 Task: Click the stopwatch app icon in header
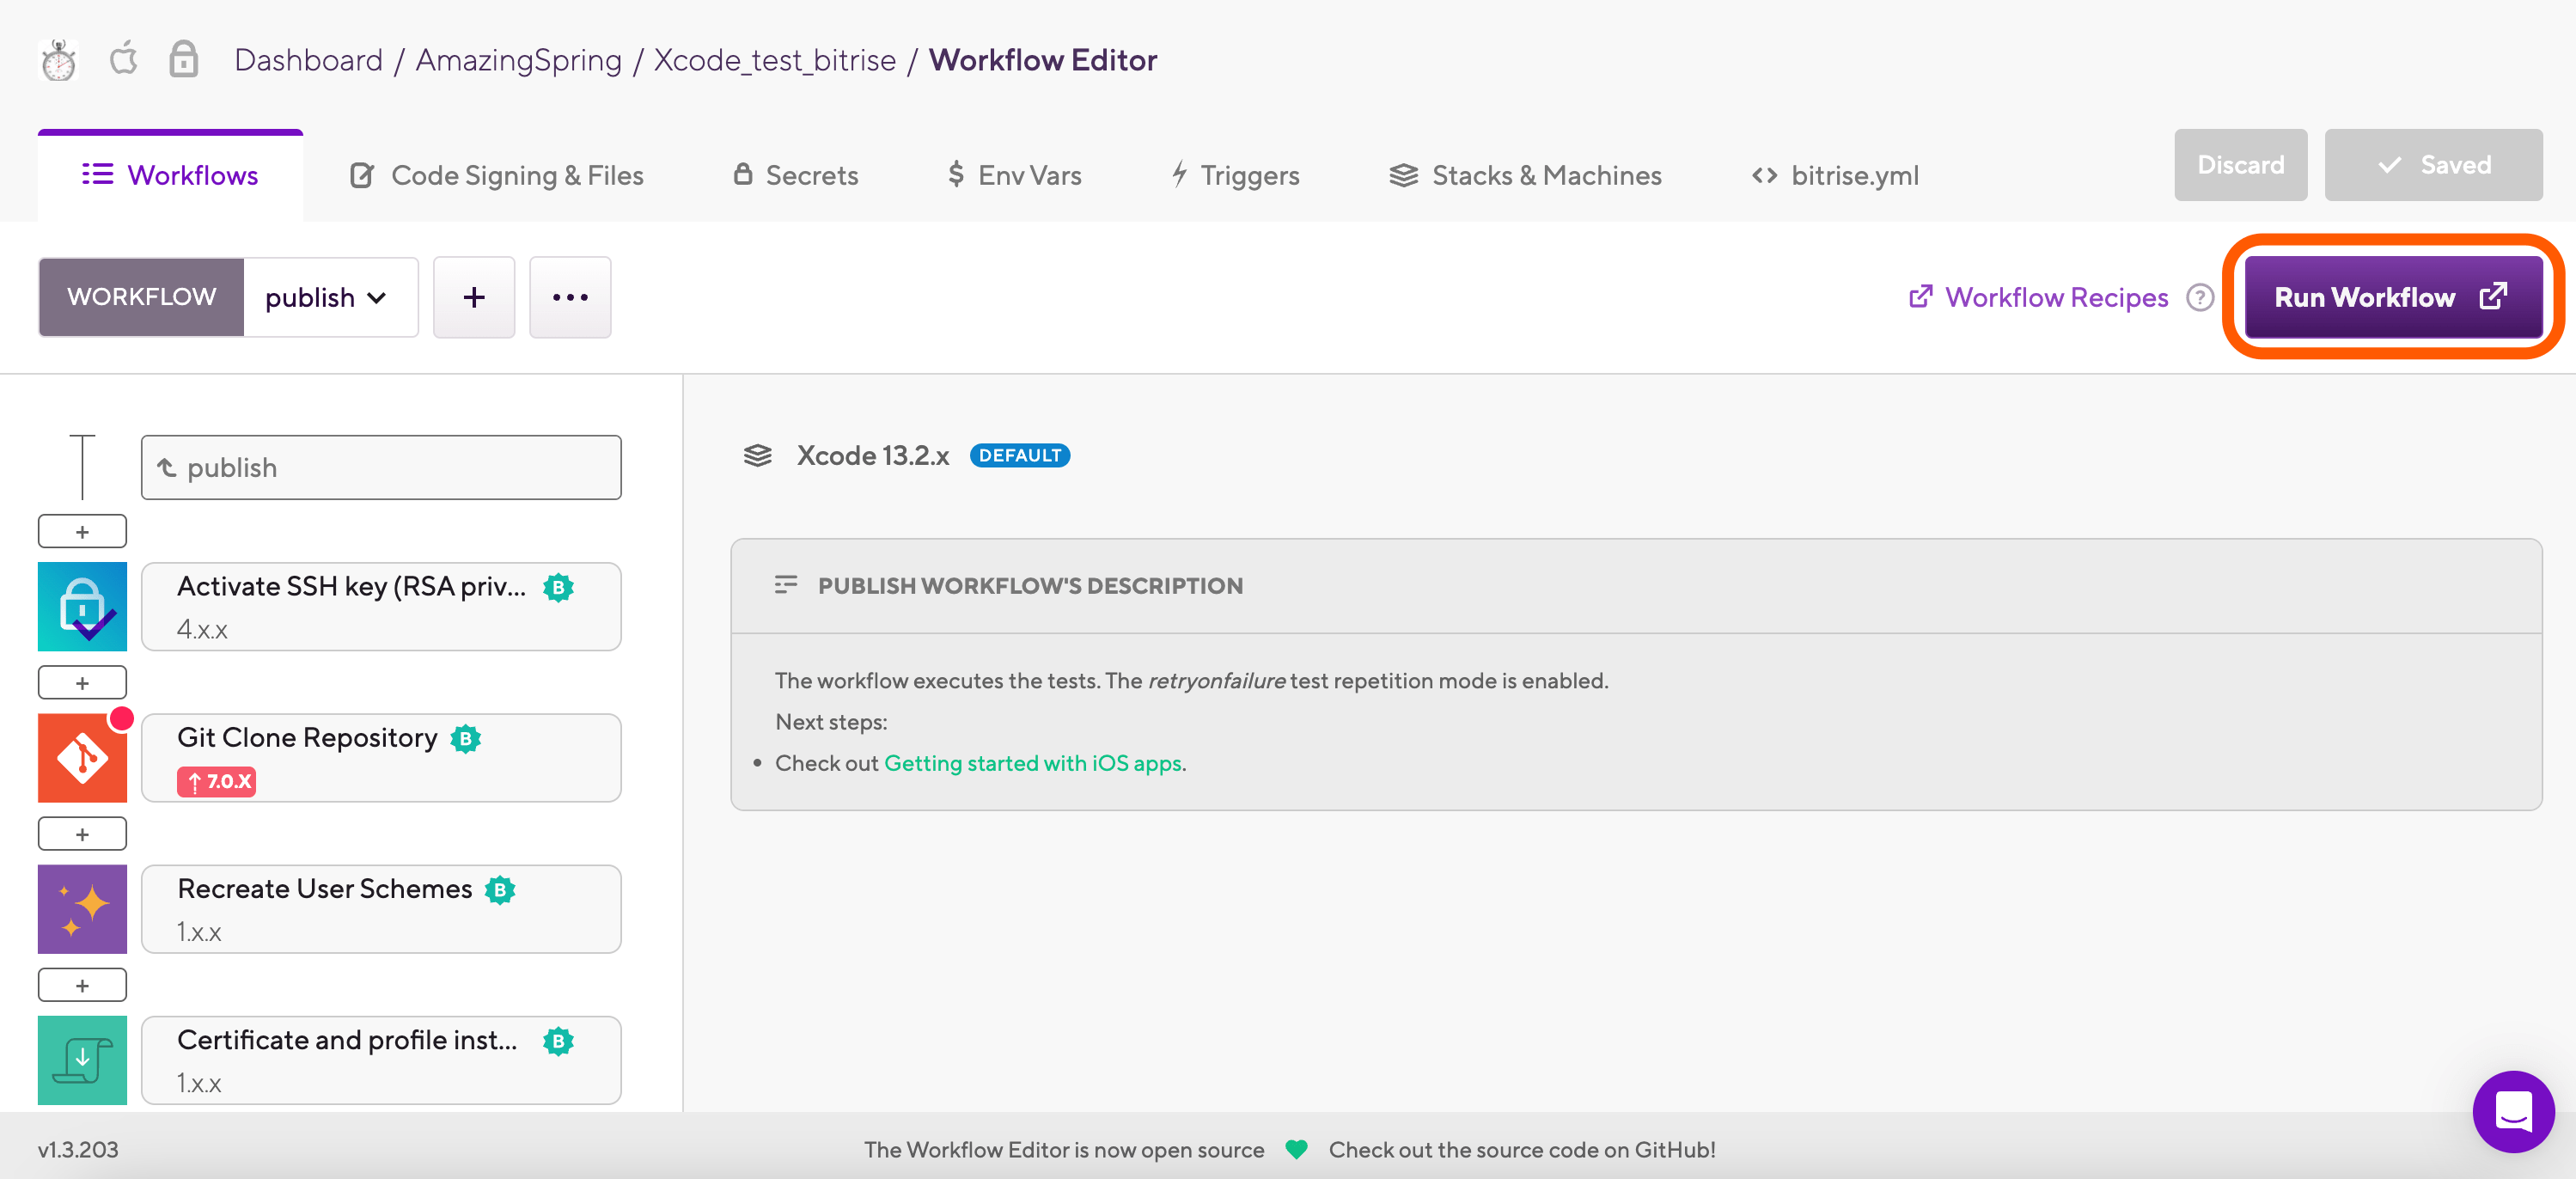point(58,60)
